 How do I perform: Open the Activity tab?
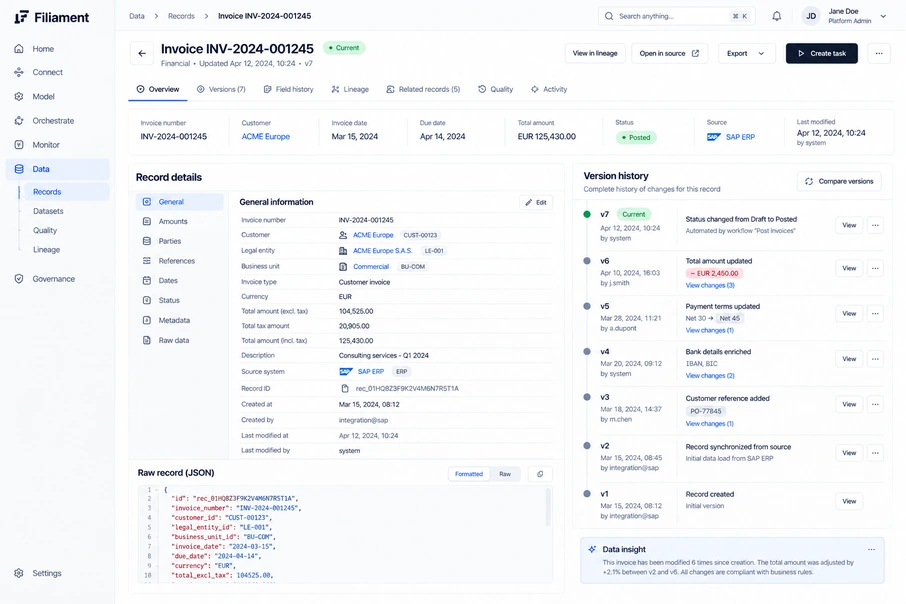coord(549,89)
